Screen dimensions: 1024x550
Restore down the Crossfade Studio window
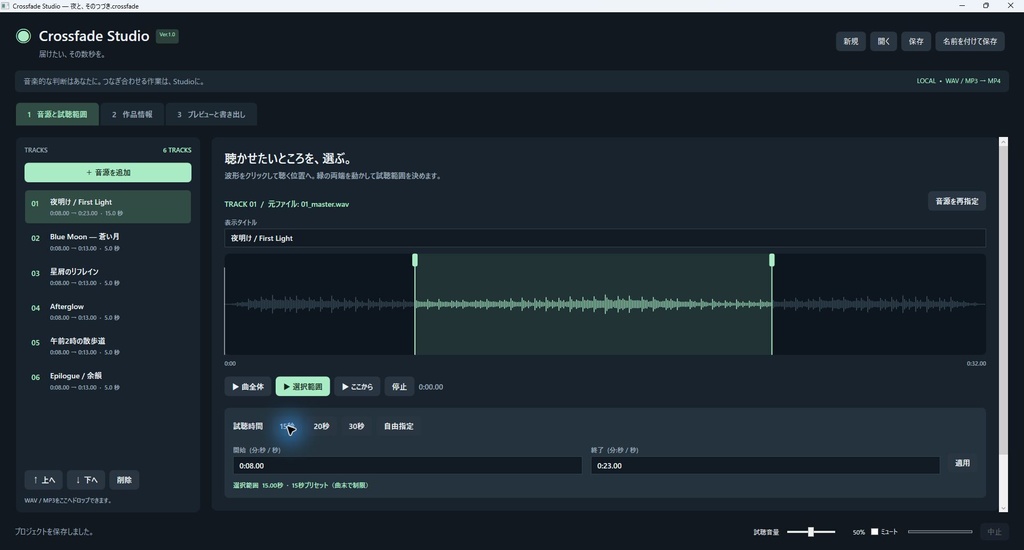pyautogui.click(x=986, y=5)
